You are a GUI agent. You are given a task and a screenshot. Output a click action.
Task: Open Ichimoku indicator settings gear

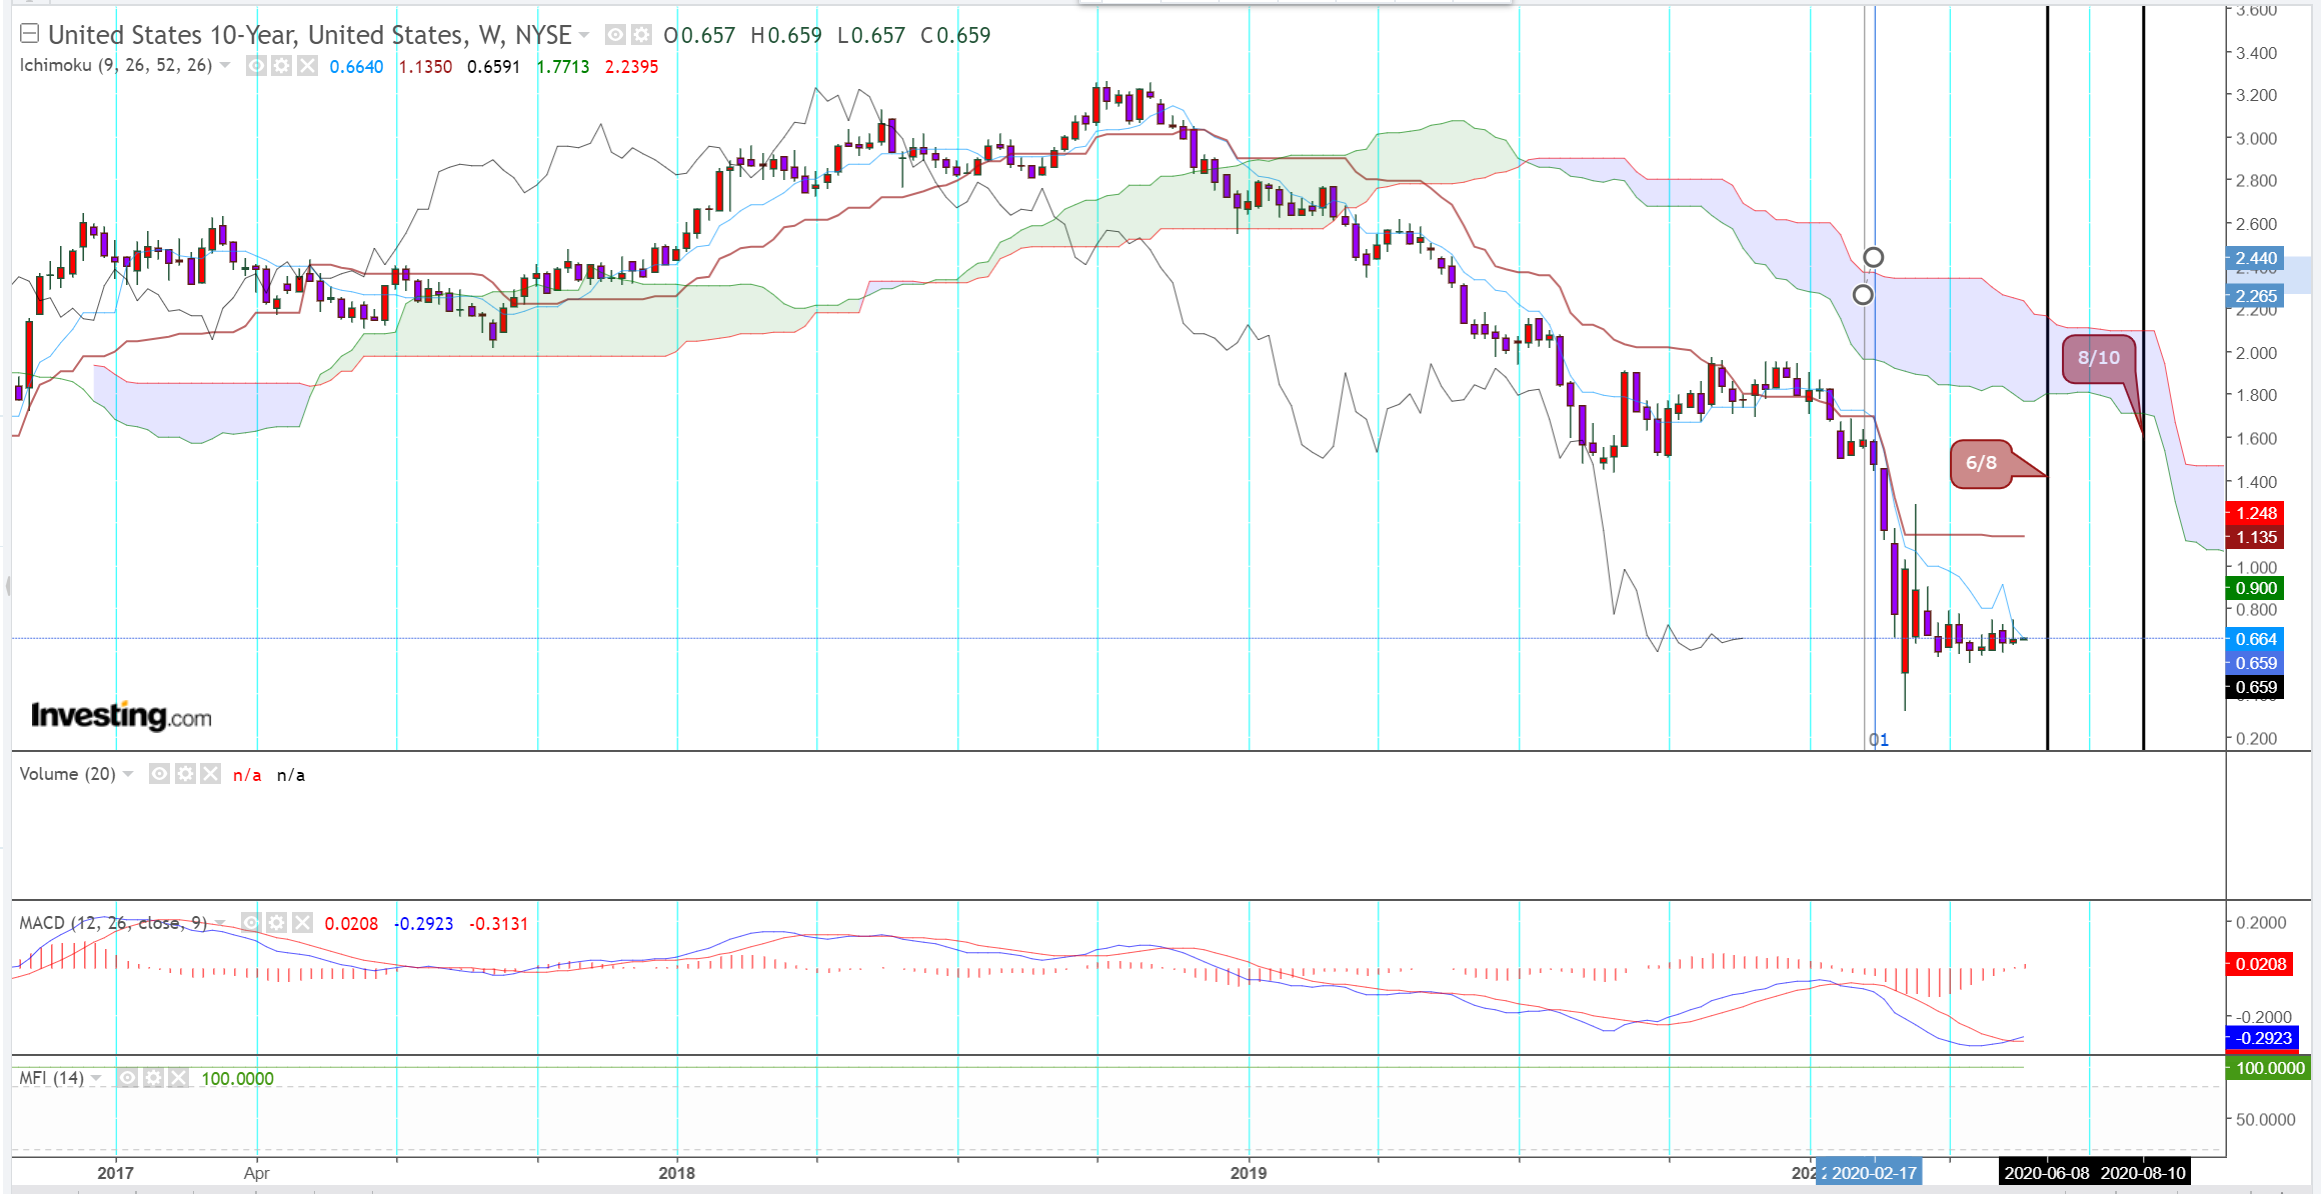(282, 66)
